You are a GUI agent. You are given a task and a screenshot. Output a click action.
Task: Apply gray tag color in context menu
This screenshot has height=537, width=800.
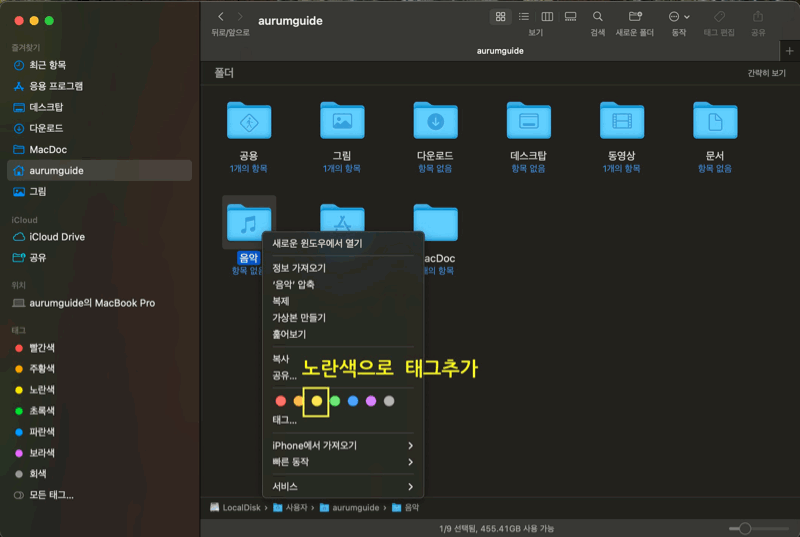click(x=389, y=401)
